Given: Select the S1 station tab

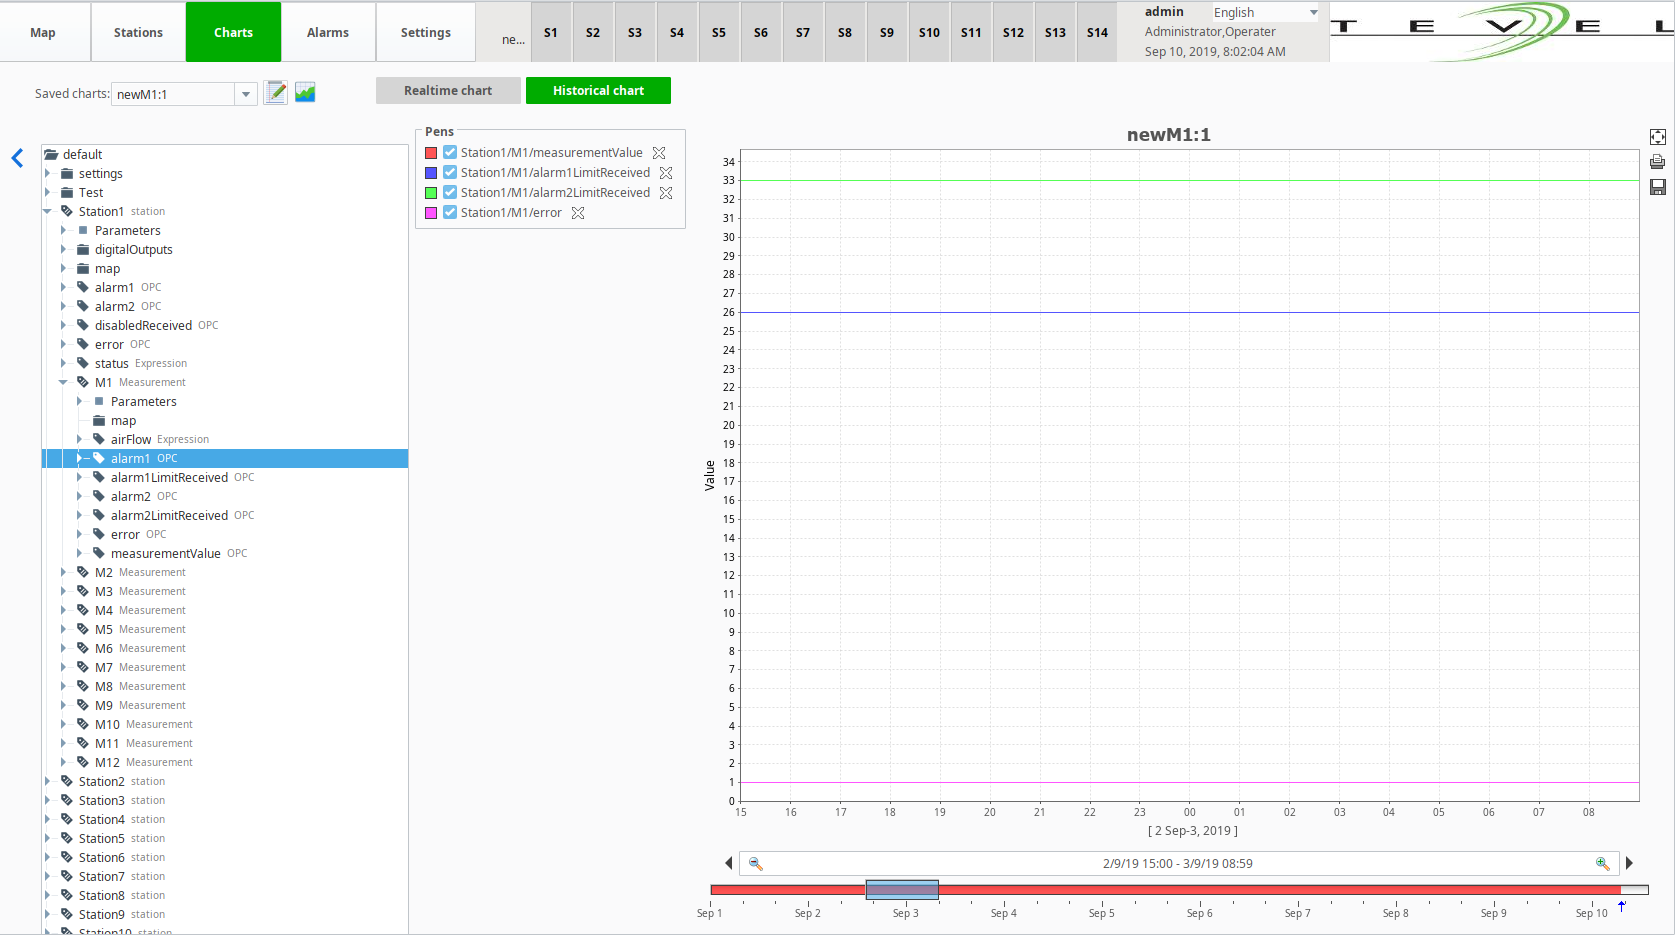Looking at the screenshot, I should click(551, 32).
